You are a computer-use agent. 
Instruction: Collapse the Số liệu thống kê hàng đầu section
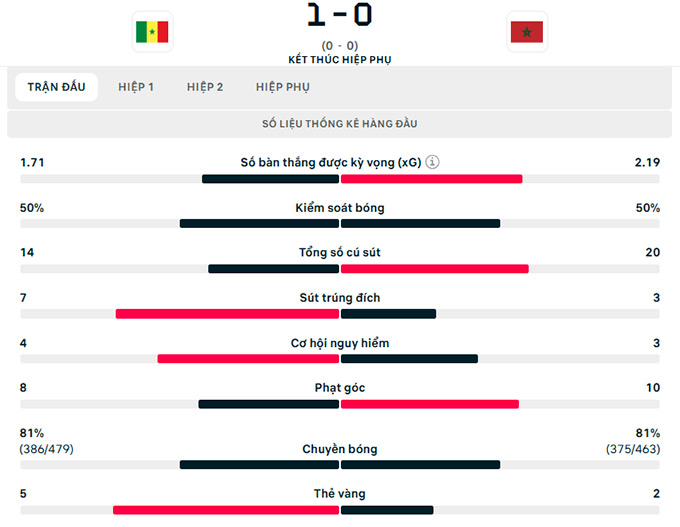[340, 124]
